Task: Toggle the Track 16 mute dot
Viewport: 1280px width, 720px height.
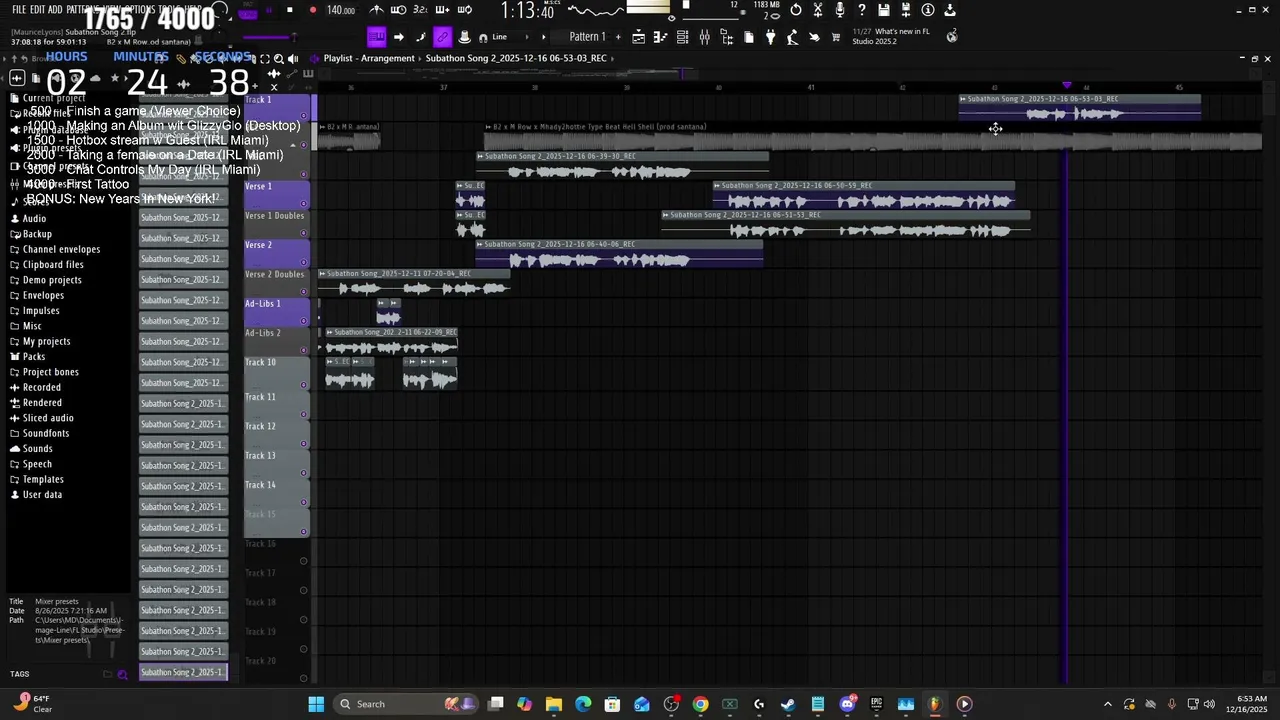Action: click(304, 561)
